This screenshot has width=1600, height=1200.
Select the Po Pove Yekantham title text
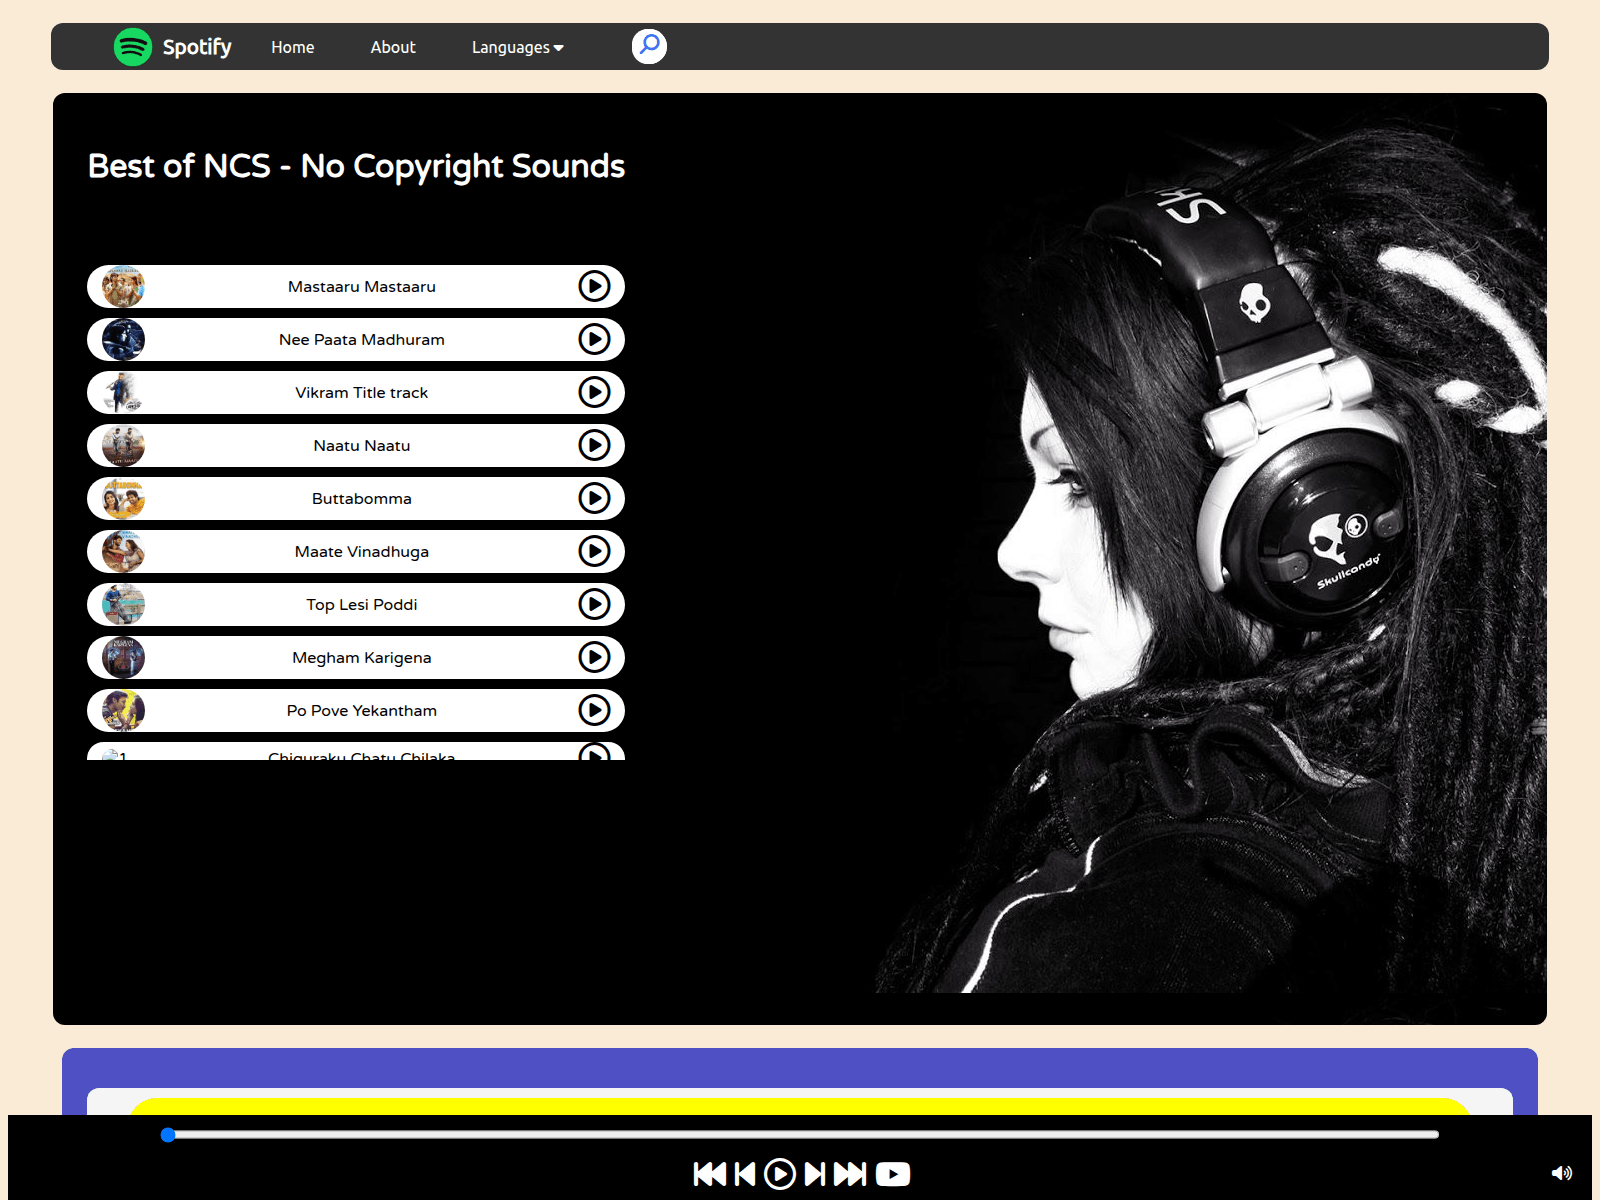362,710
